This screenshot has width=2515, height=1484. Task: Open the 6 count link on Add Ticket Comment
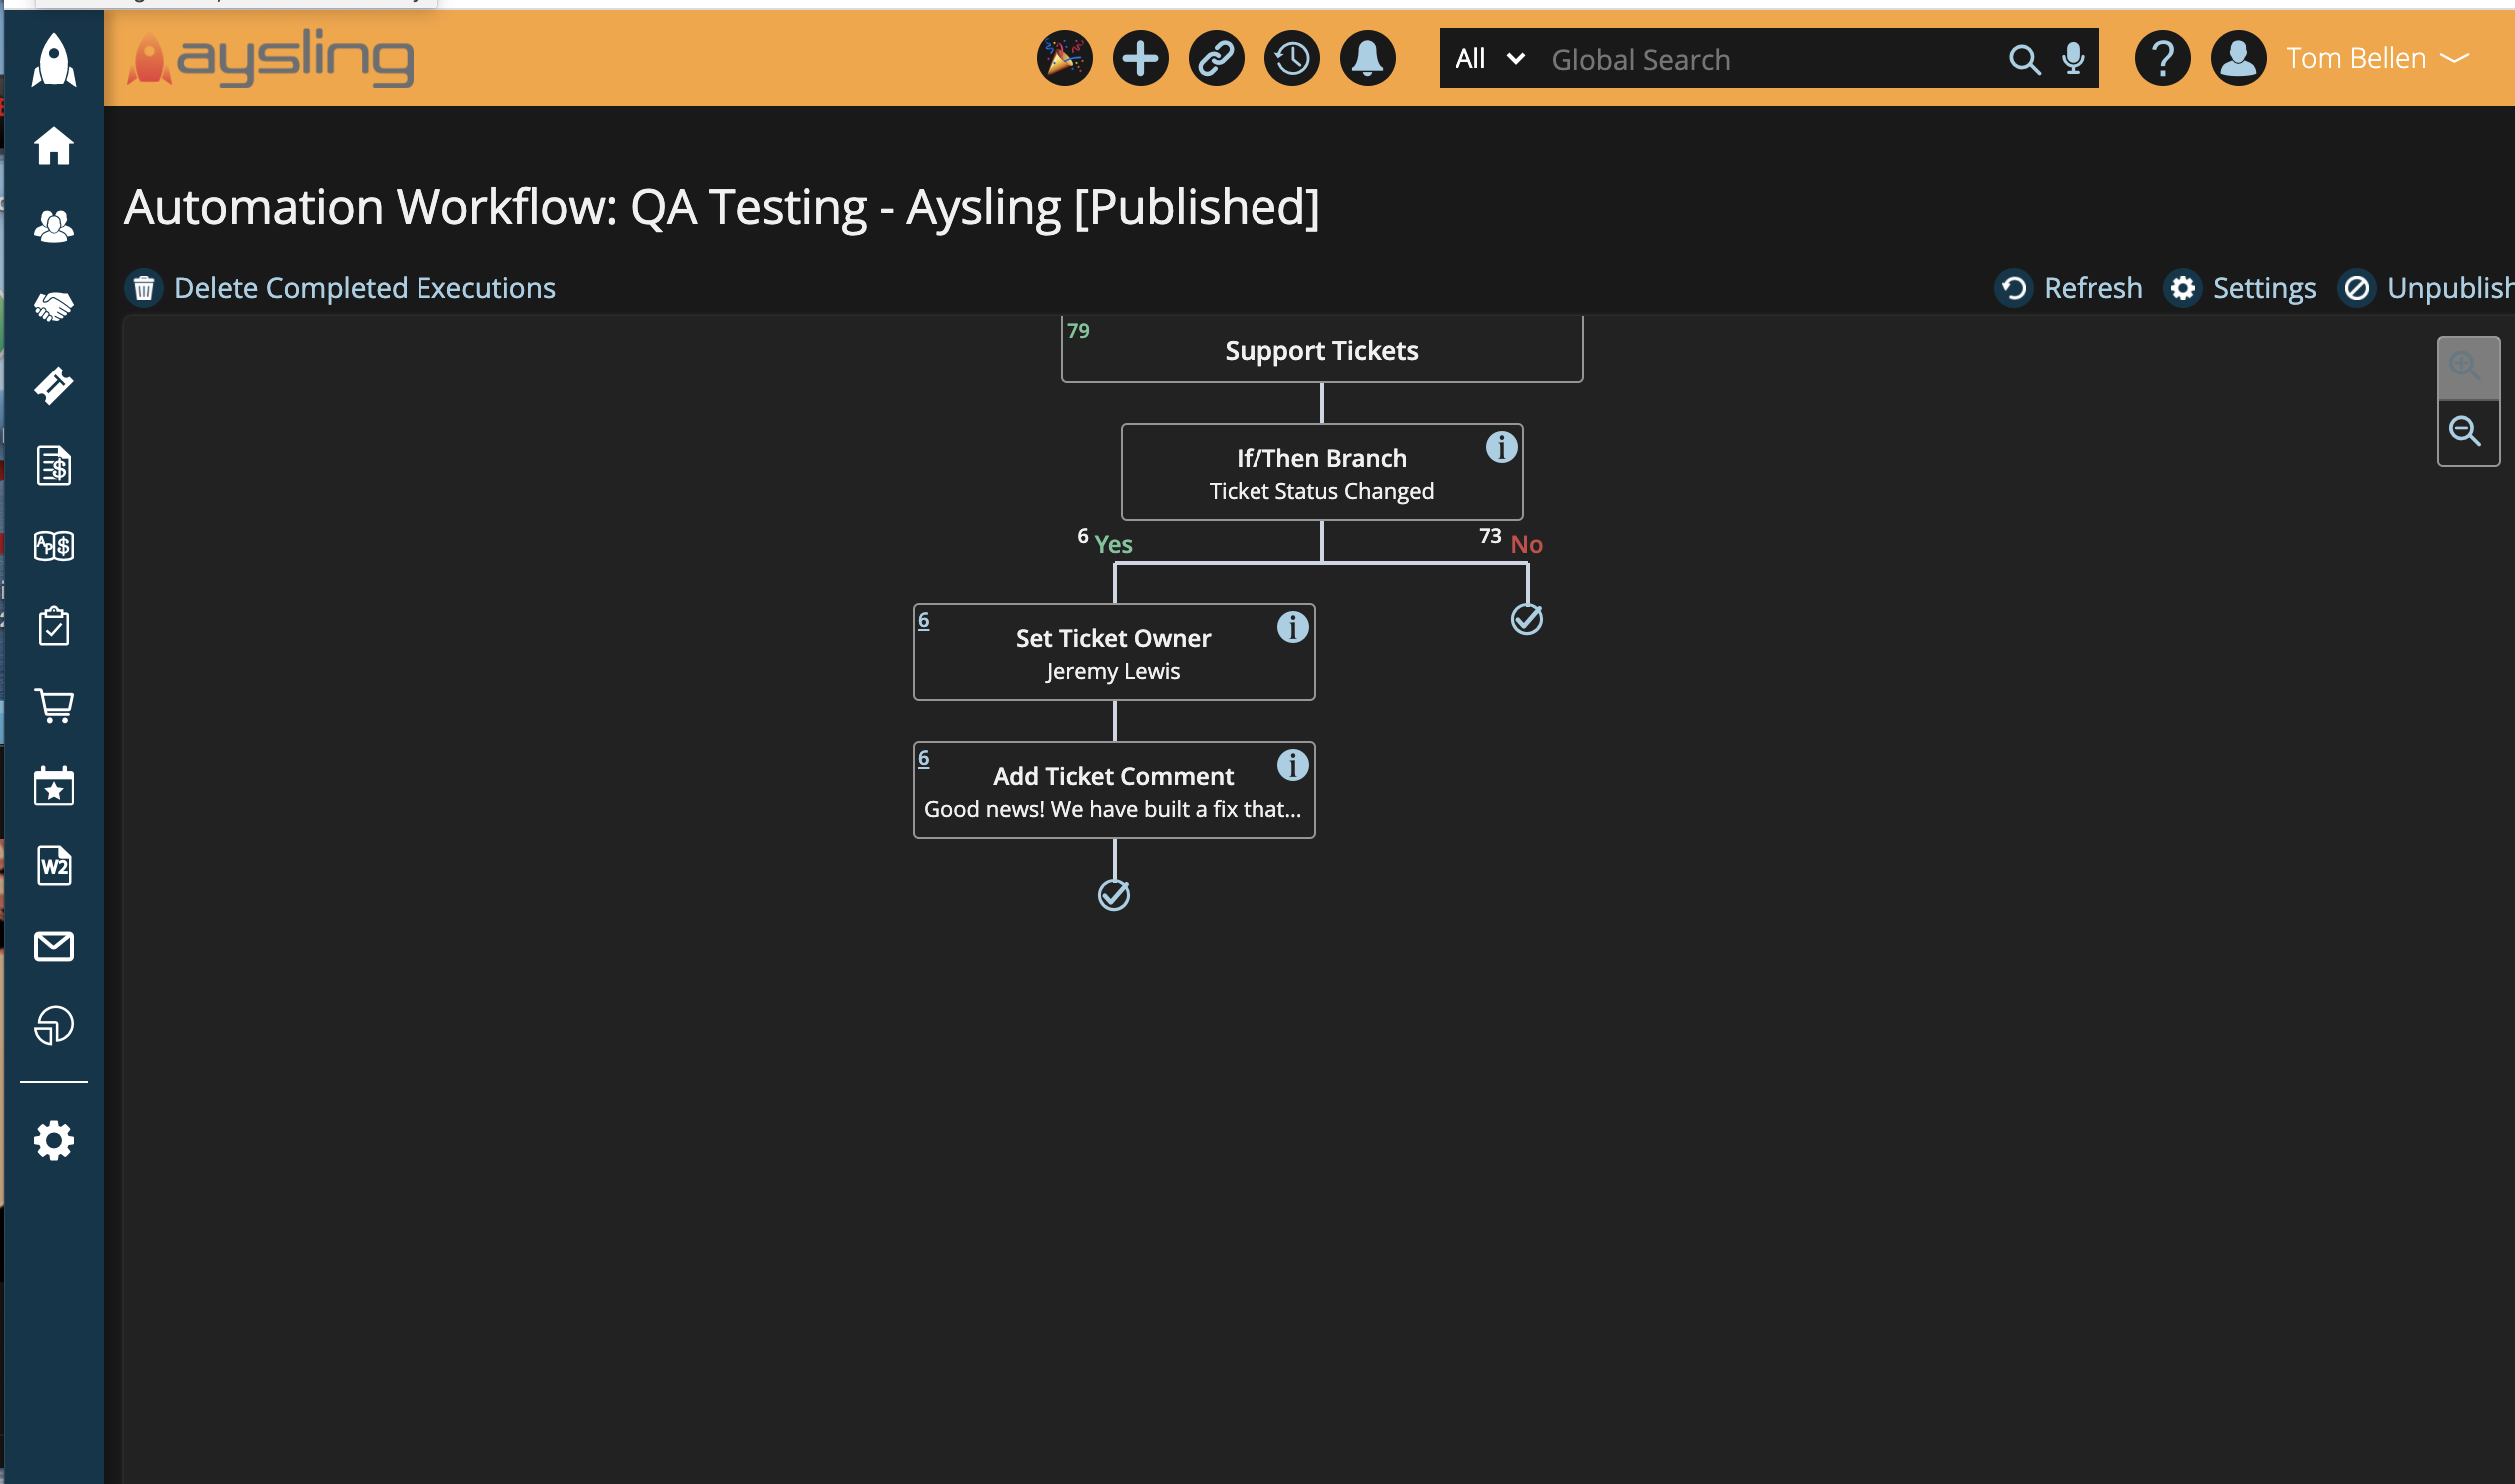pos(923,759)
